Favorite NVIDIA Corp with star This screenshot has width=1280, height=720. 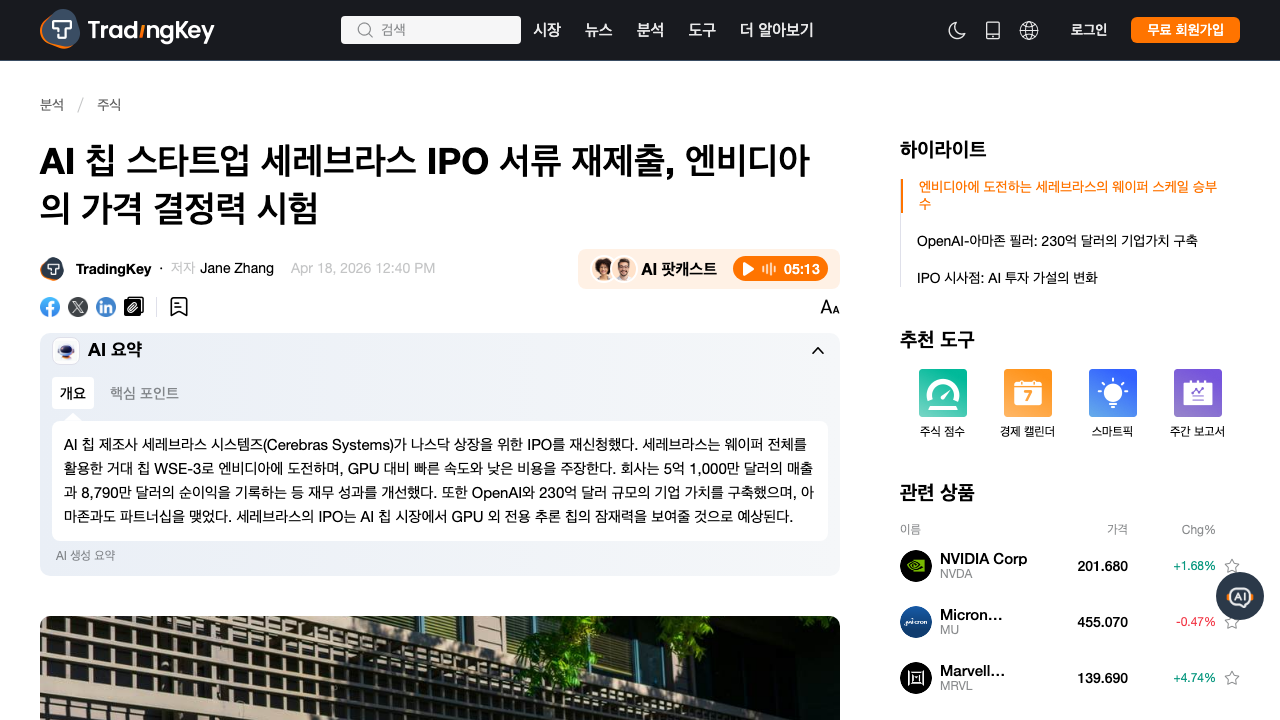[1232, 566]
